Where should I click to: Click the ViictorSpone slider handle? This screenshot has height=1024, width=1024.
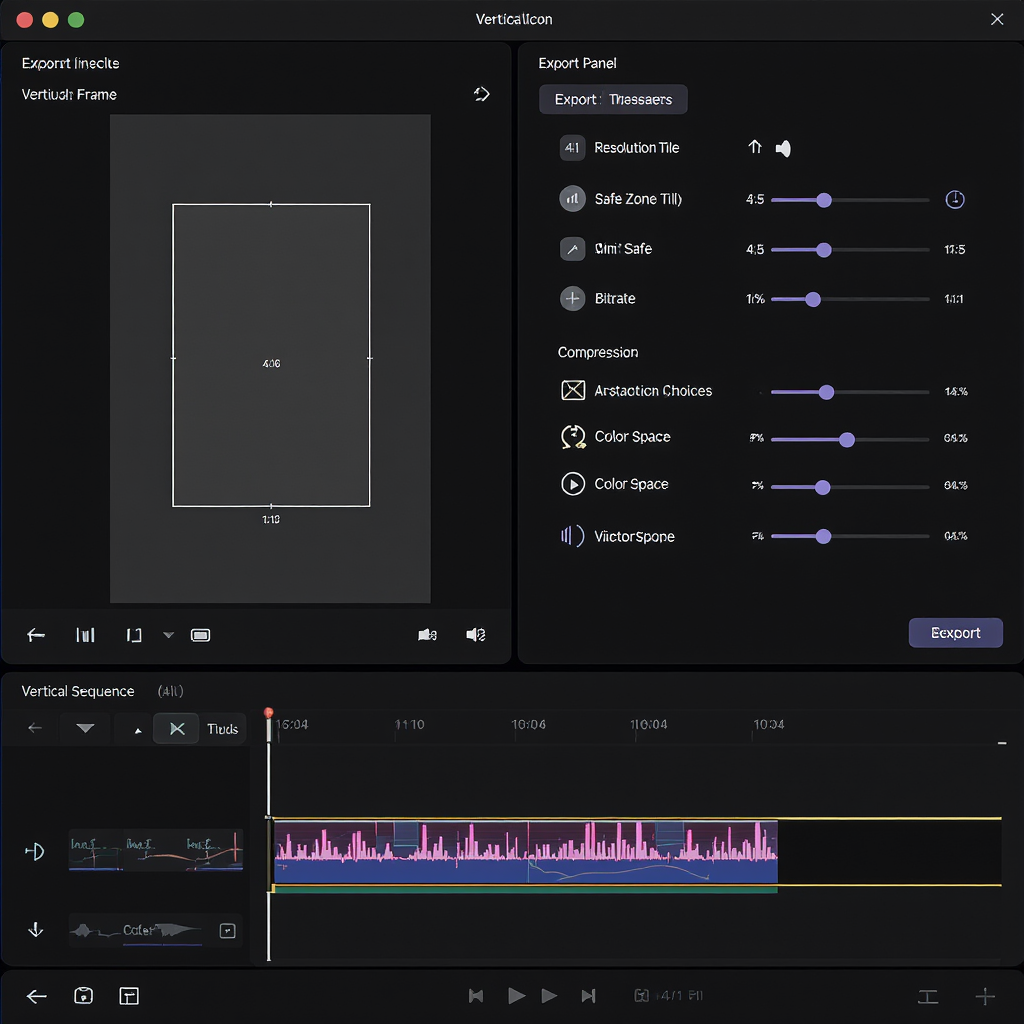(824, 536)
